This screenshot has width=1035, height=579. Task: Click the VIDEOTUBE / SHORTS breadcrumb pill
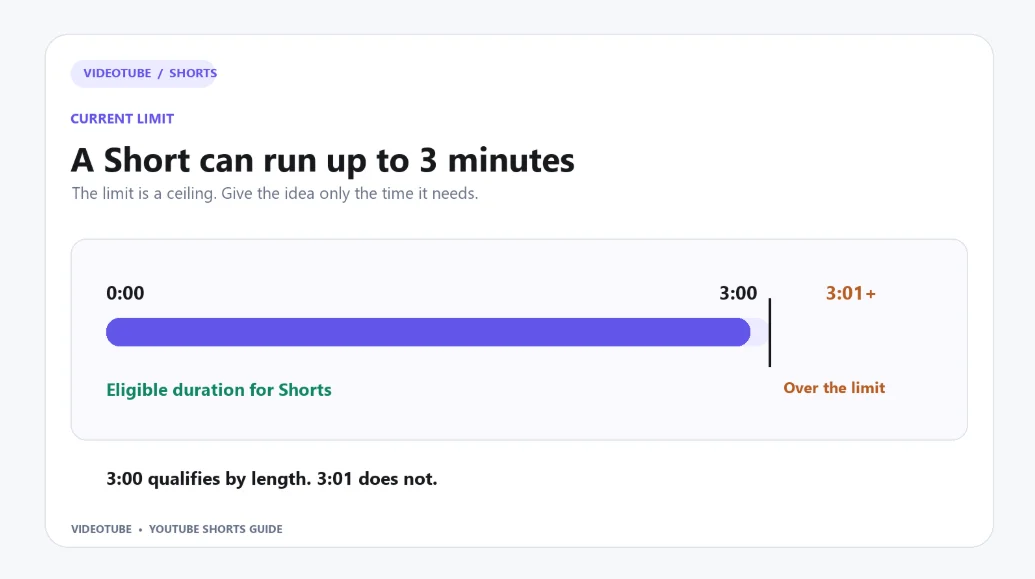(x=144, y=73)
